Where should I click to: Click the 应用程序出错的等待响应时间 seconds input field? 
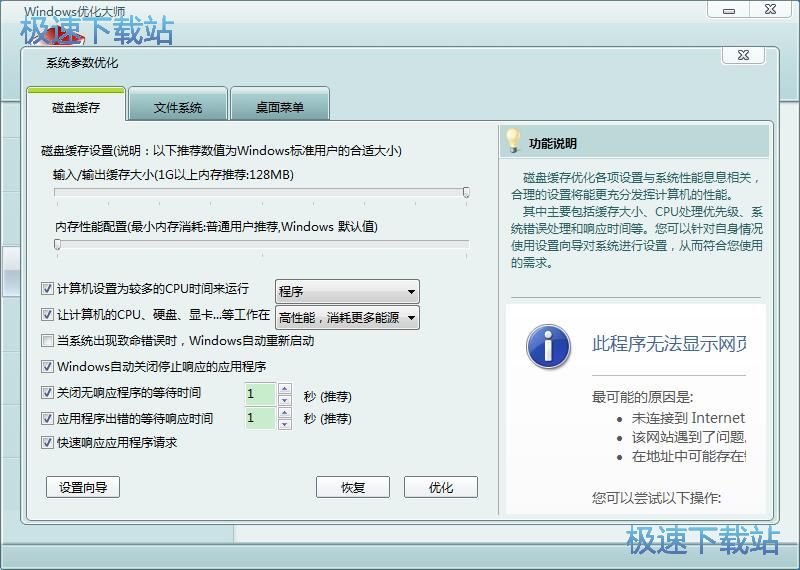pos(261,418)
